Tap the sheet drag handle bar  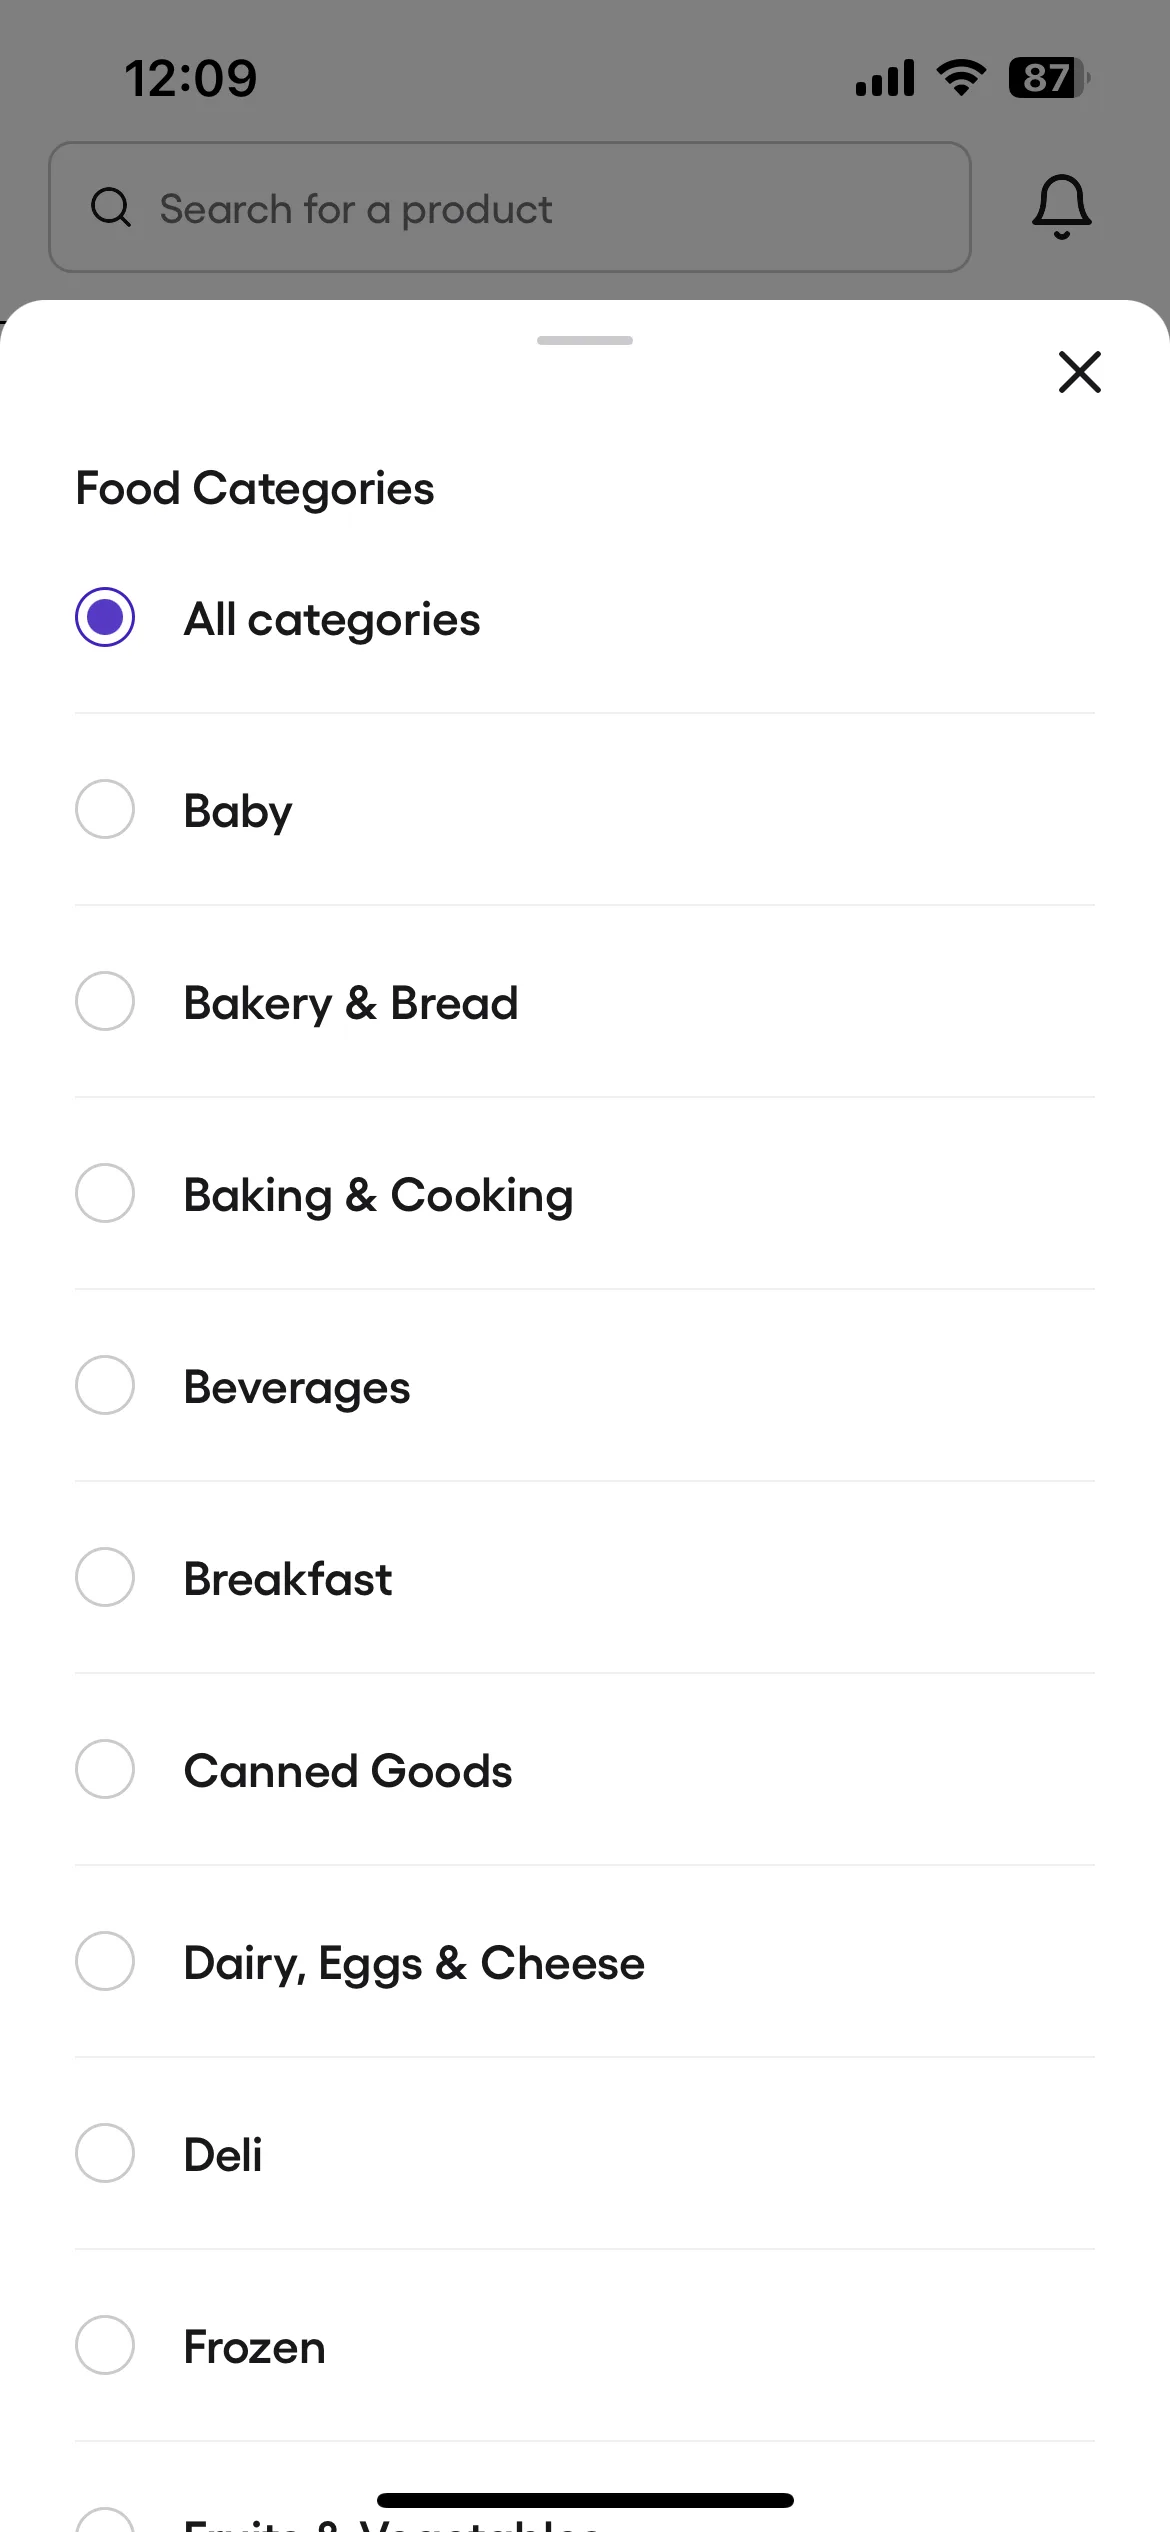point(585,341)
